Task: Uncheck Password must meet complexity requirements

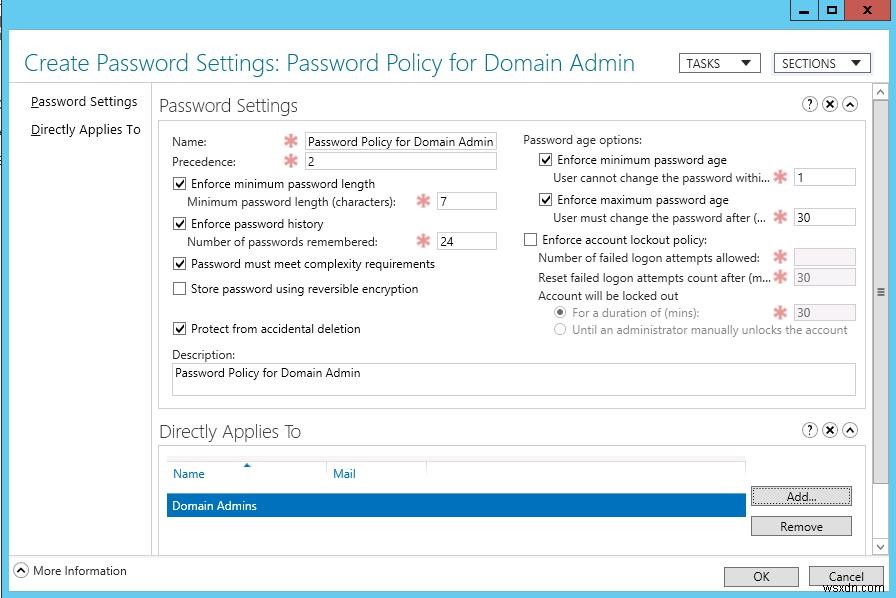Action: pos(179,264)
